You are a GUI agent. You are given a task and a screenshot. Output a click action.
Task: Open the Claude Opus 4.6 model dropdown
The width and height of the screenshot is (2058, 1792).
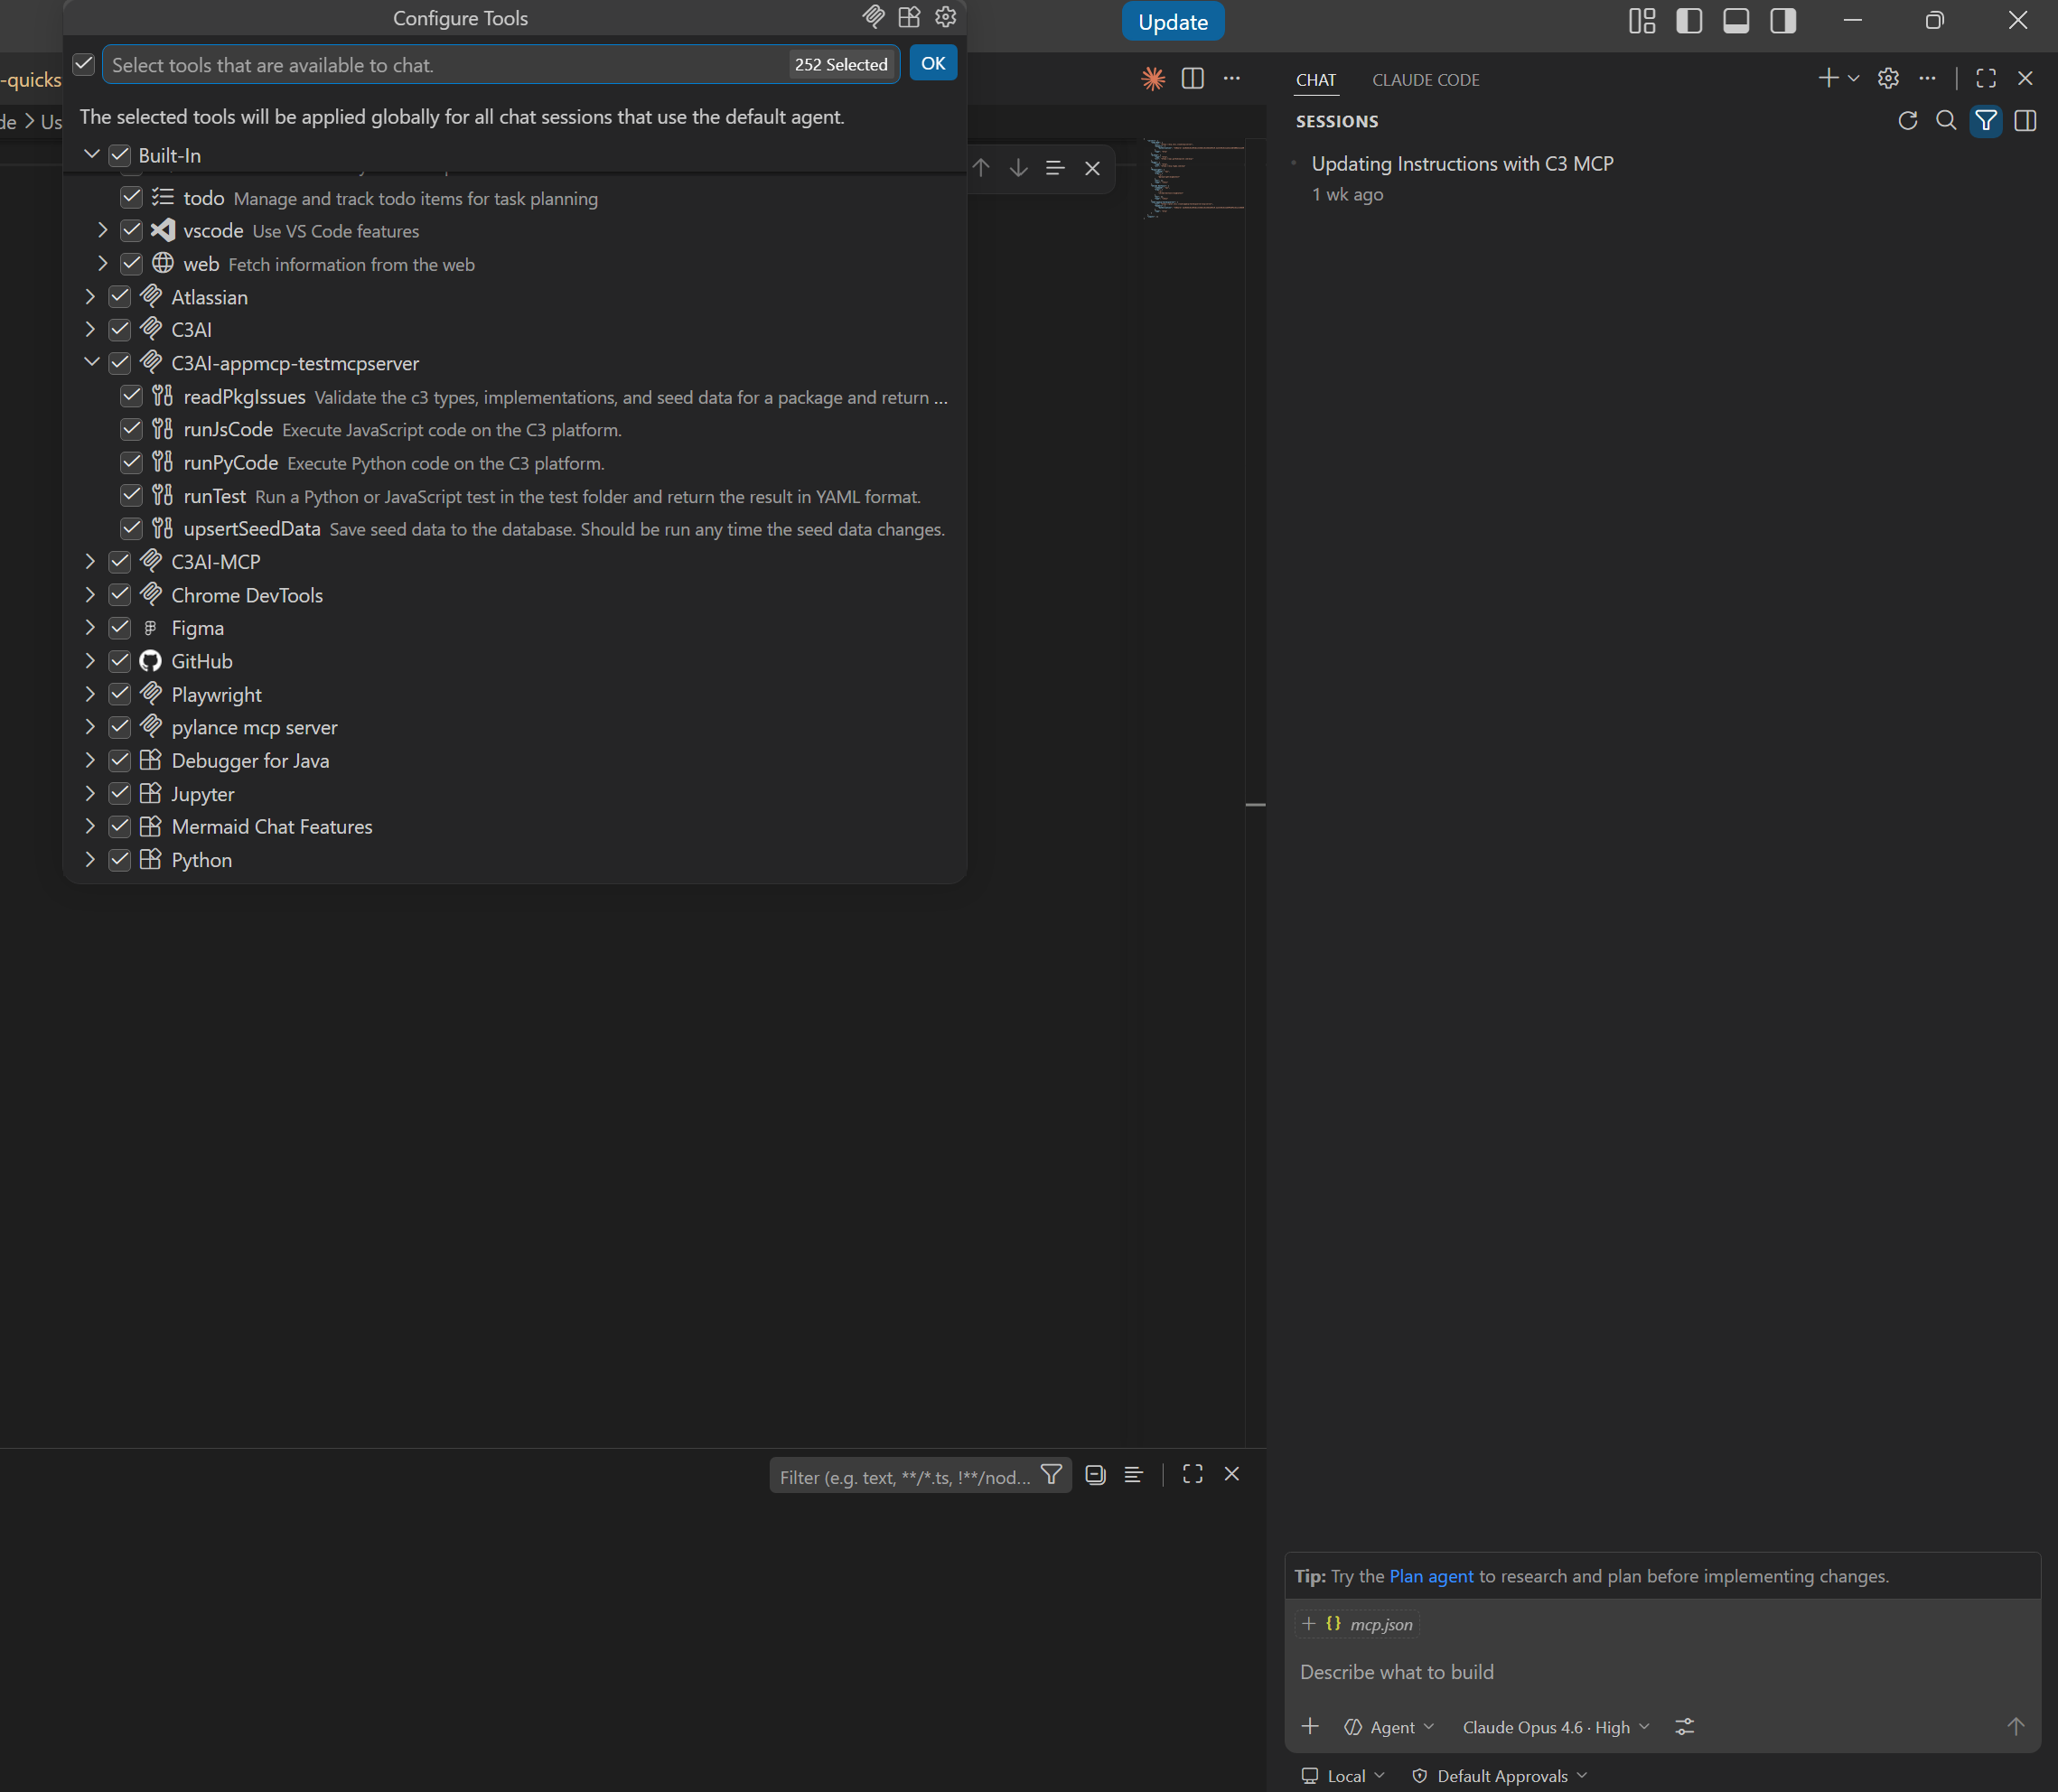pos(1556,1727)
